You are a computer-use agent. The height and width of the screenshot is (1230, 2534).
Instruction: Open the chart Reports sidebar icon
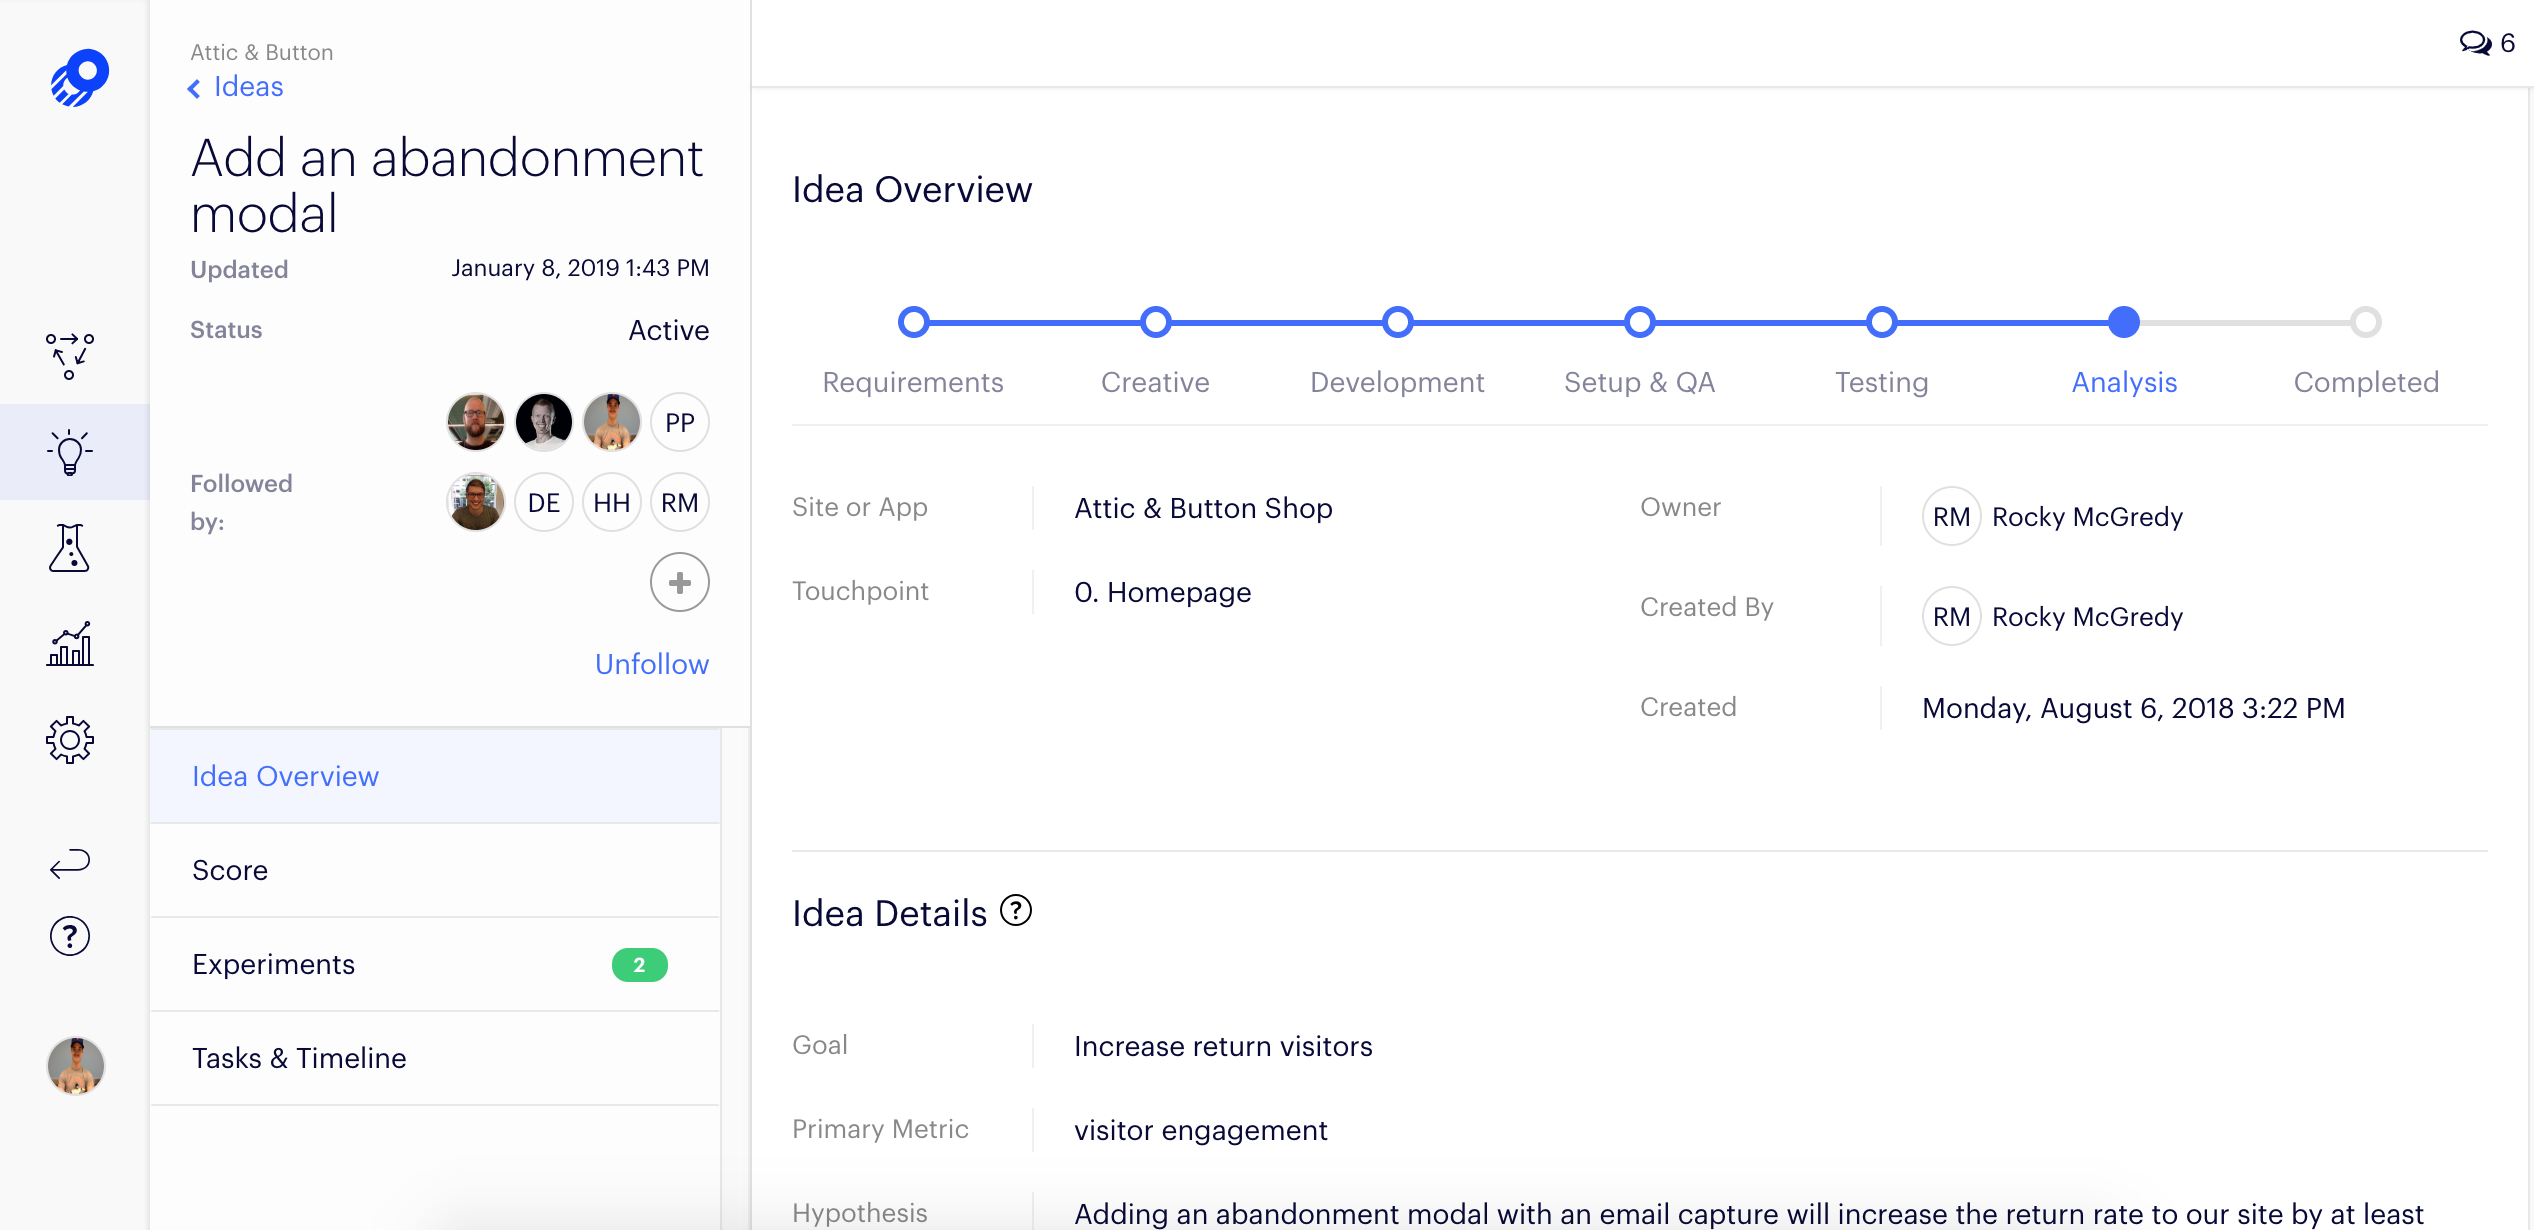point(70,644)
